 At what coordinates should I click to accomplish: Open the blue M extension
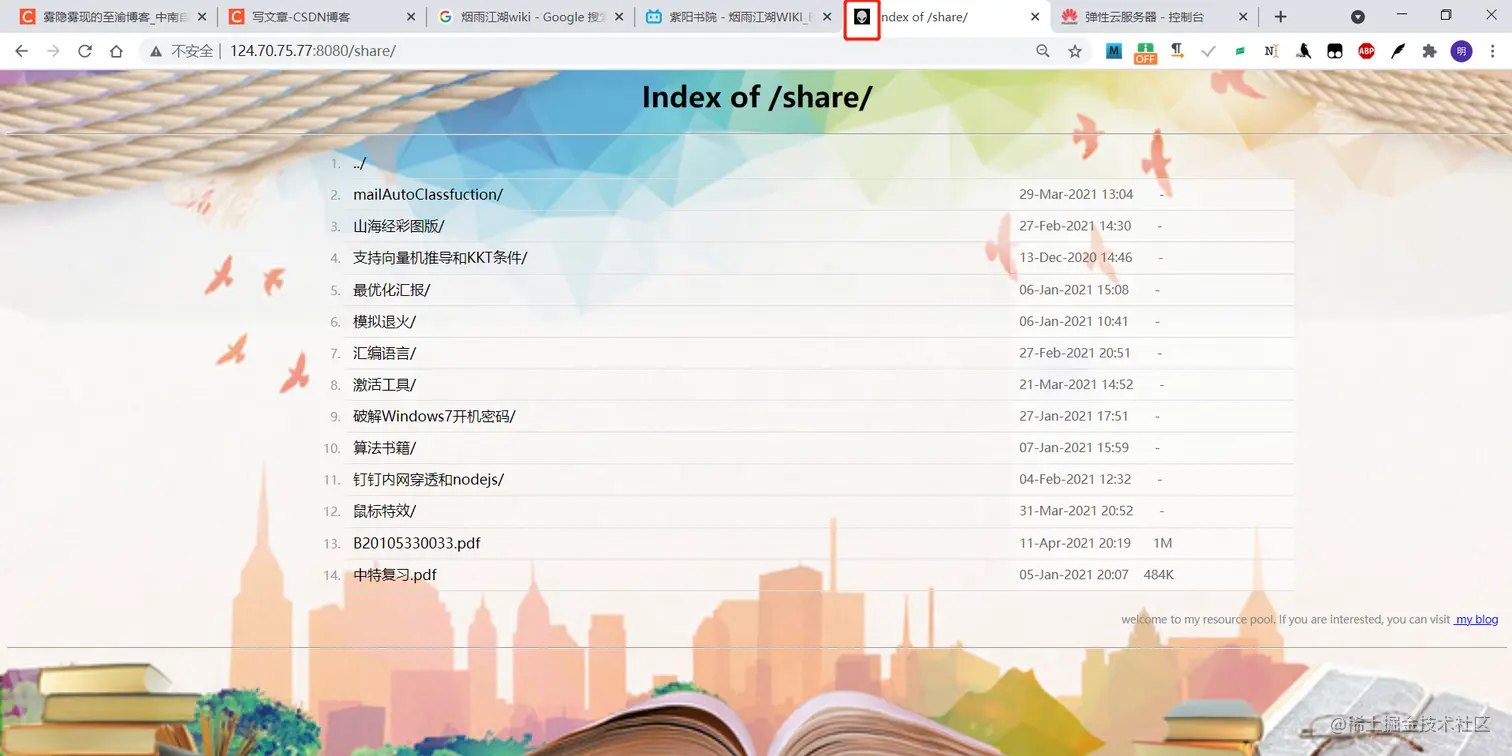tap(1113, 51)
